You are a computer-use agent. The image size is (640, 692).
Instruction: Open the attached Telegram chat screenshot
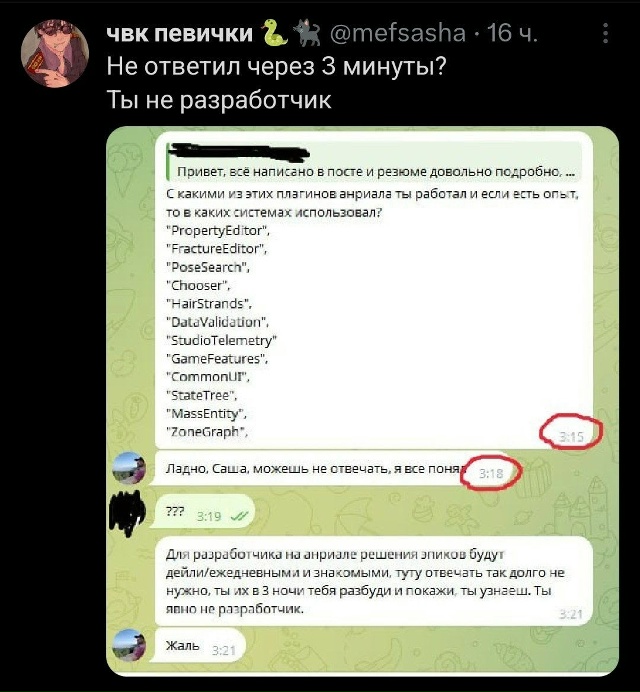(362, 401)
